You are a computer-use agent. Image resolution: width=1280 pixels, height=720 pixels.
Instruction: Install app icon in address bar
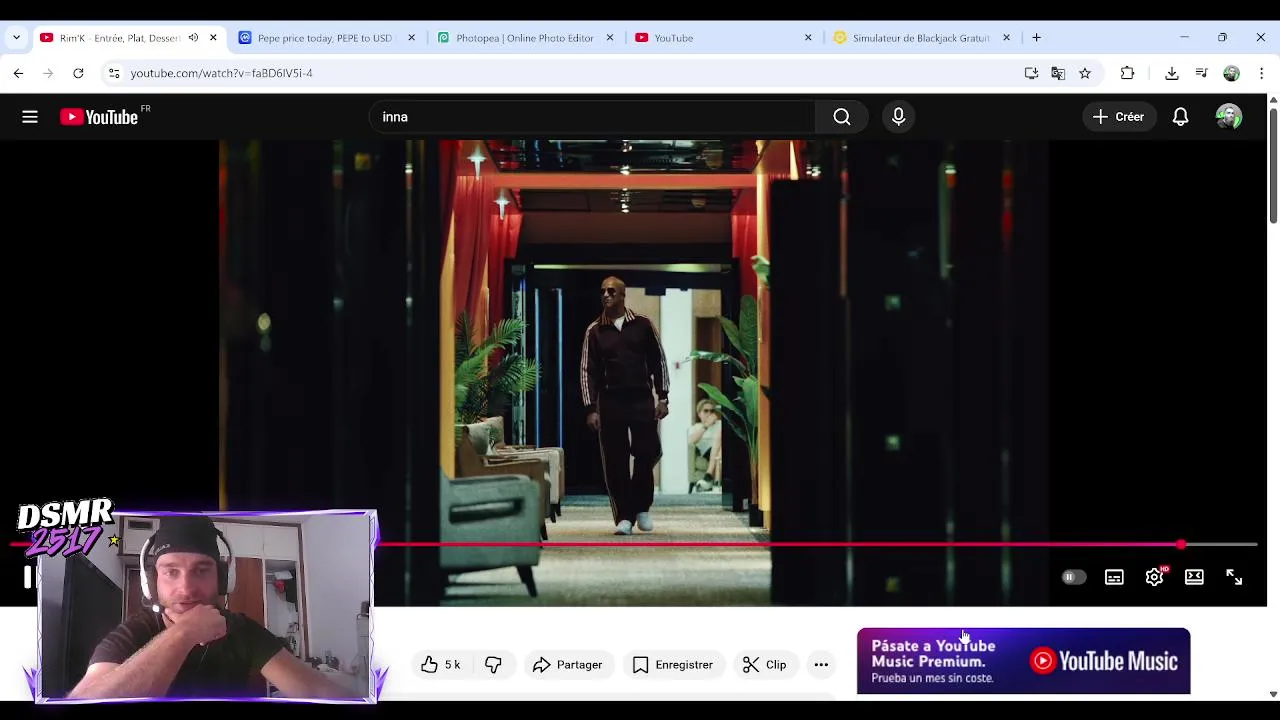point(1031,73)
